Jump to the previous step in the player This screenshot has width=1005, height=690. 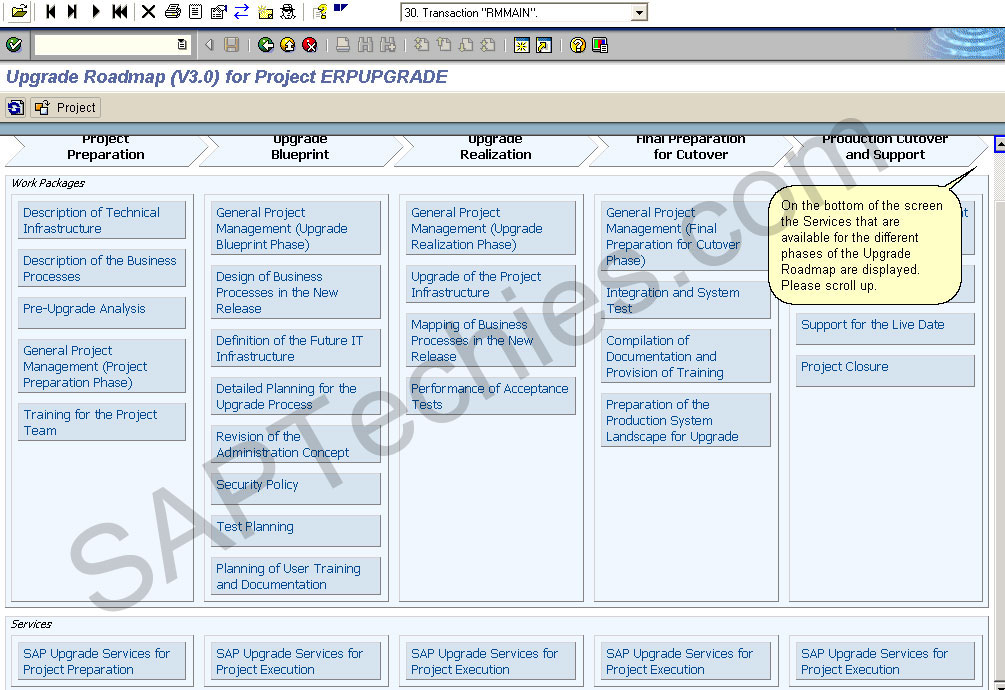click(51, 11)
